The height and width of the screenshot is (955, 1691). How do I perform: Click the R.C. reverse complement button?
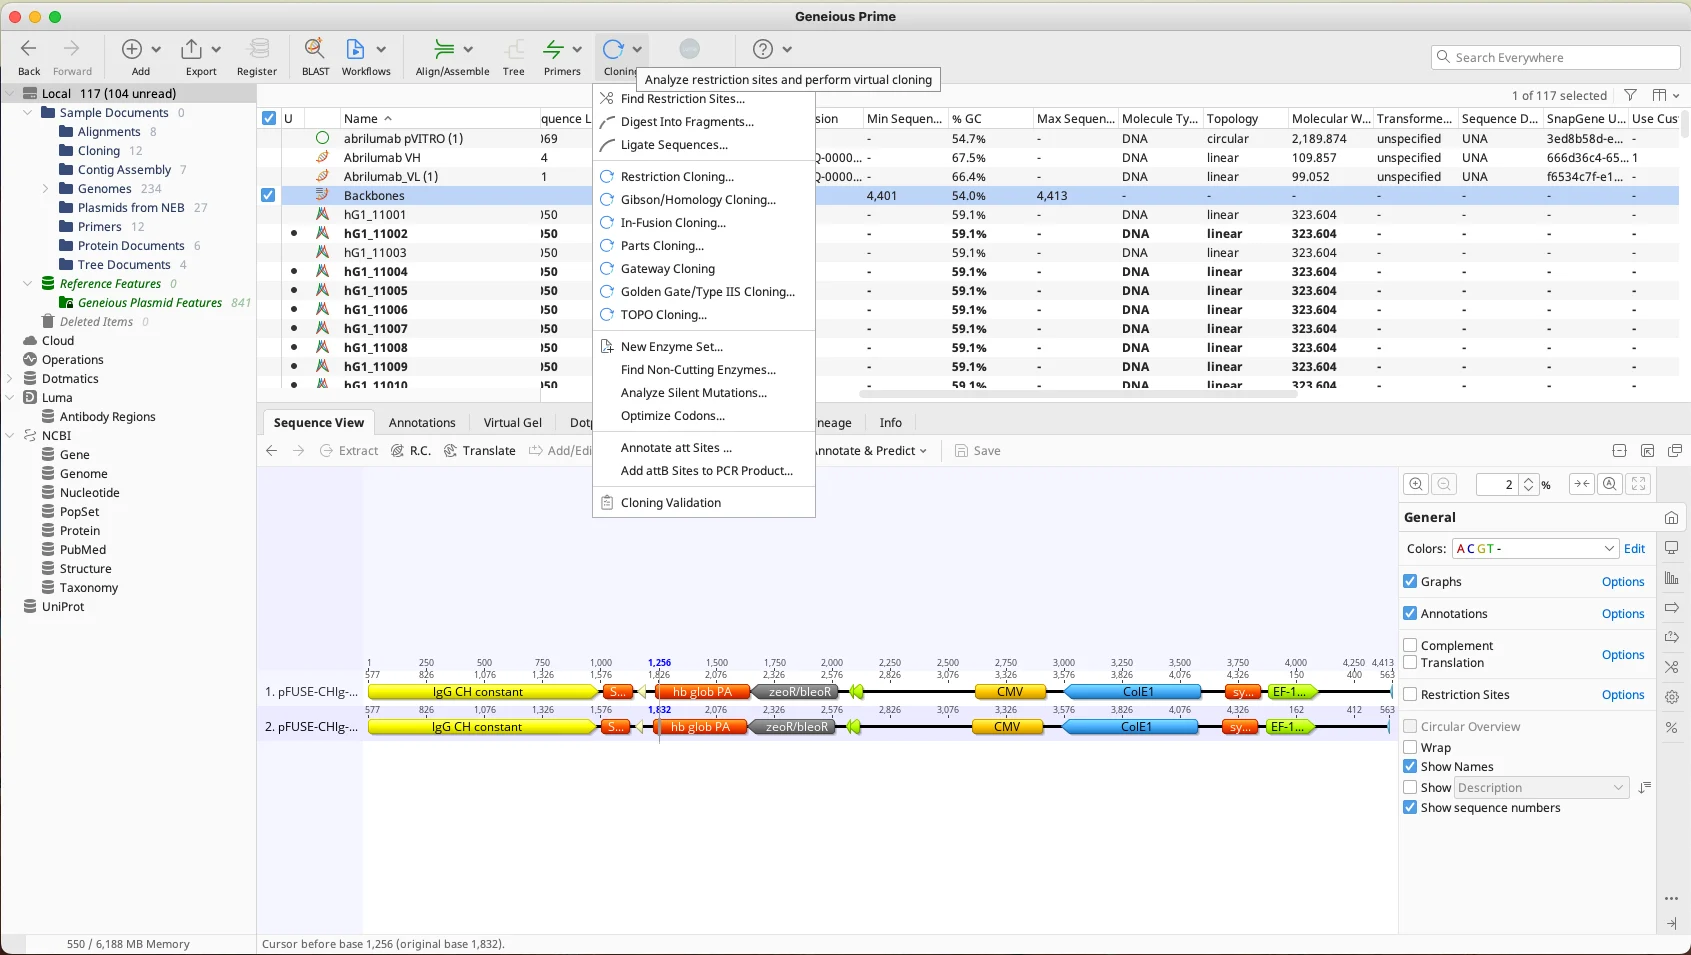click(411, 451)
